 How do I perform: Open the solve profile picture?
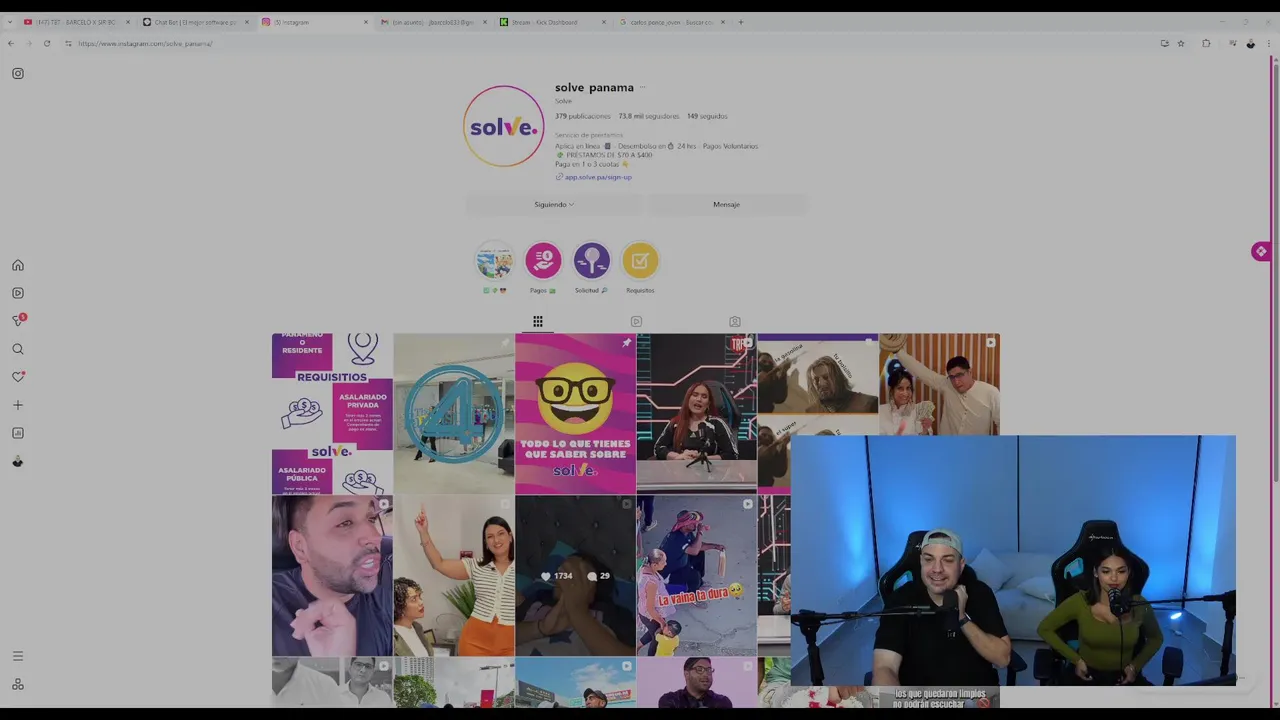point(503,126)
